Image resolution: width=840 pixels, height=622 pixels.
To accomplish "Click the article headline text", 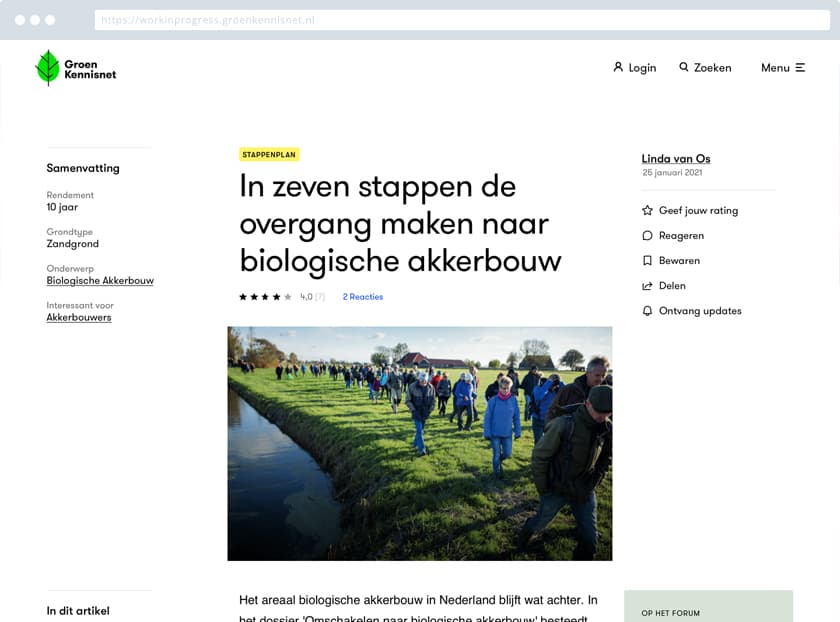I will [400, 224].
